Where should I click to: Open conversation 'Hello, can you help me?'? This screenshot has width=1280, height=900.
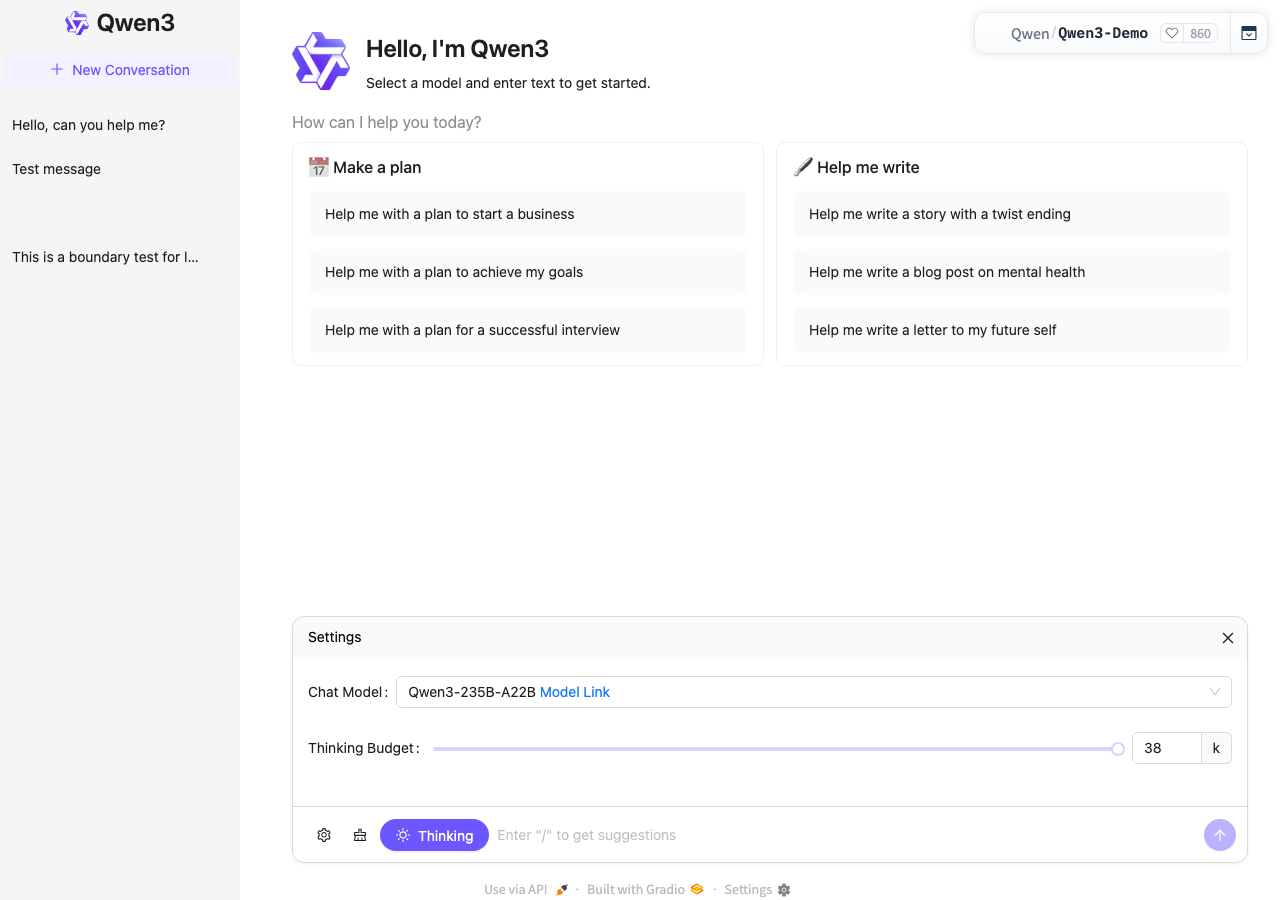pyautogui.click(x=120, y=125)
